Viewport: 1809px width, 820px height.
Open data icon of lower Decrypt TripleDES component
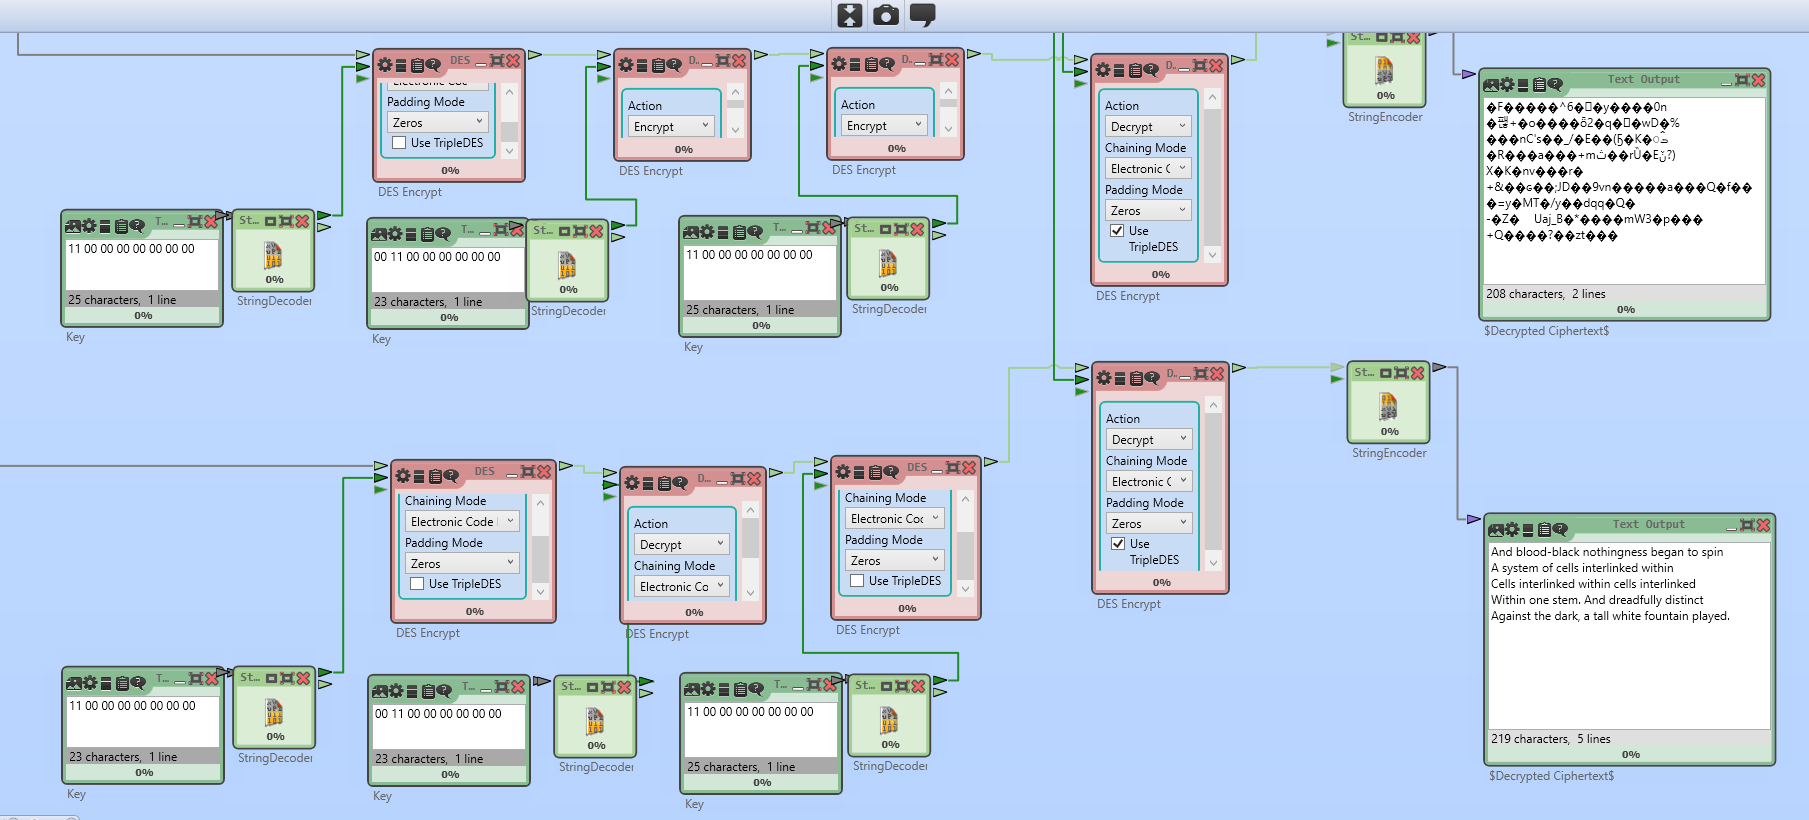coord(1120,378)
